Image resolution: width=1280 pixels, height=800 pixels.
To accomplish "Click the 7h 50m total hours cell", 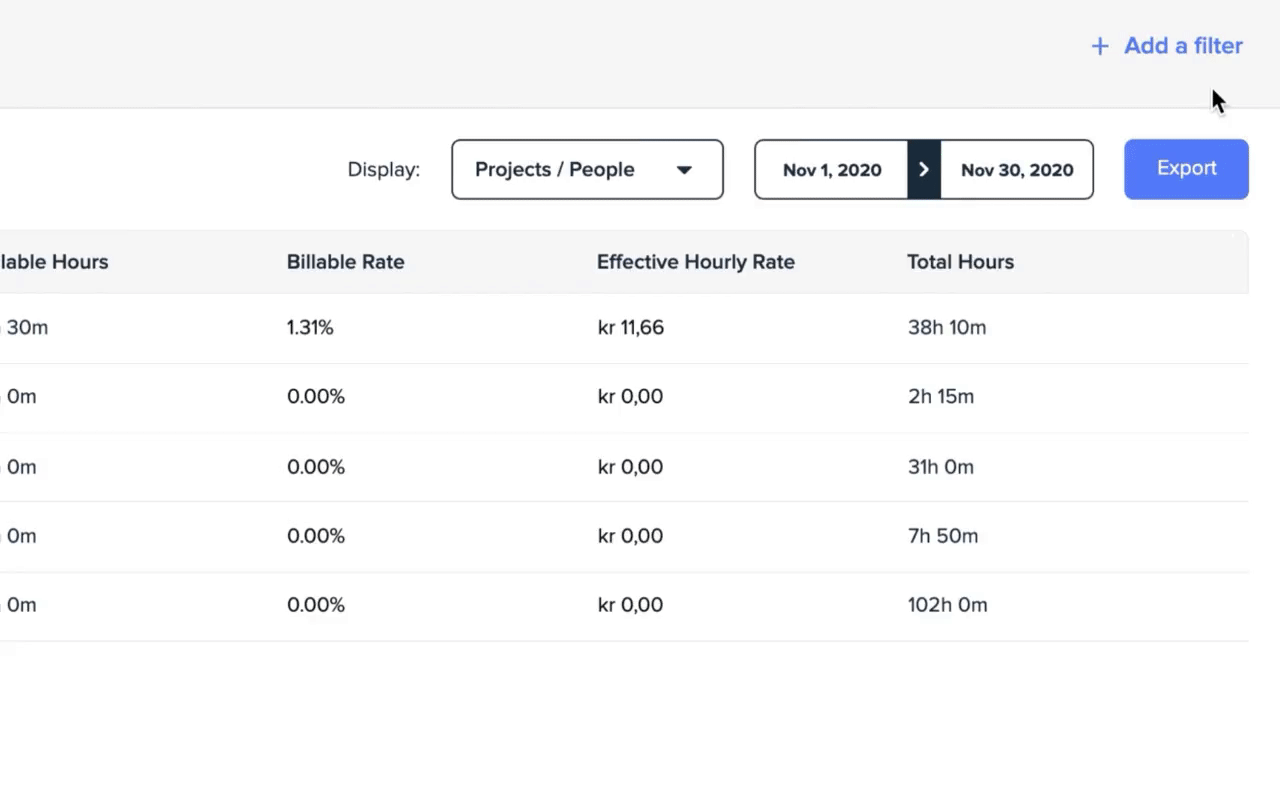I will tap(942, 536).
